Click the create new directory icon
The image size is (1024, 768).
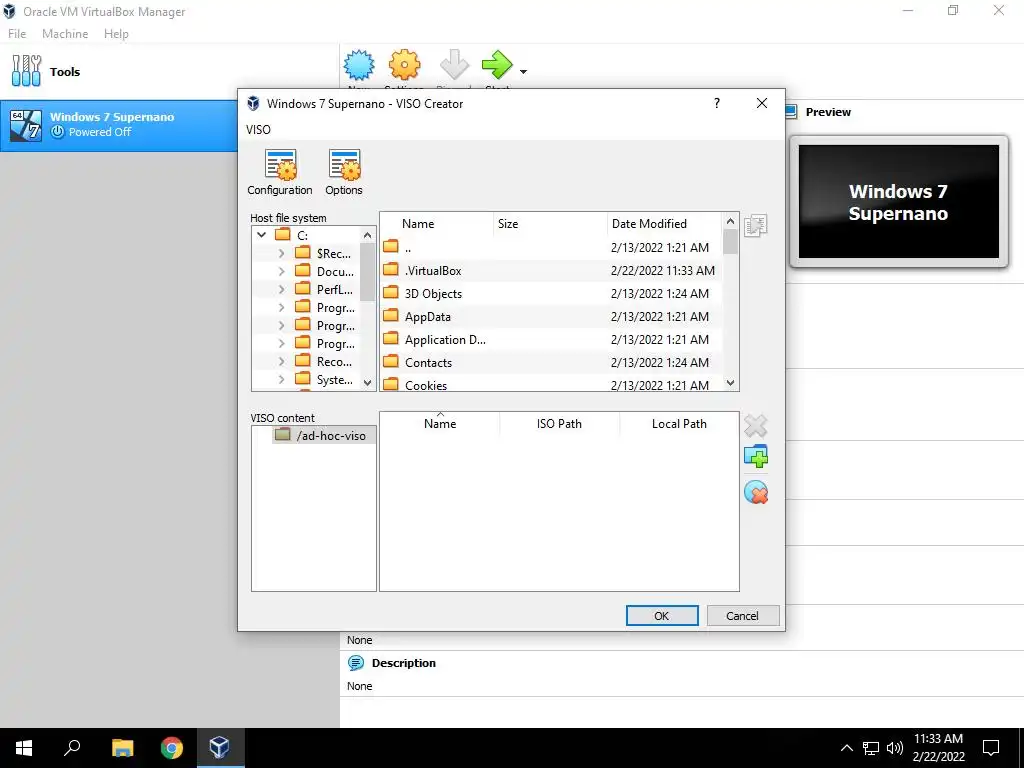[x=756, y=456]
